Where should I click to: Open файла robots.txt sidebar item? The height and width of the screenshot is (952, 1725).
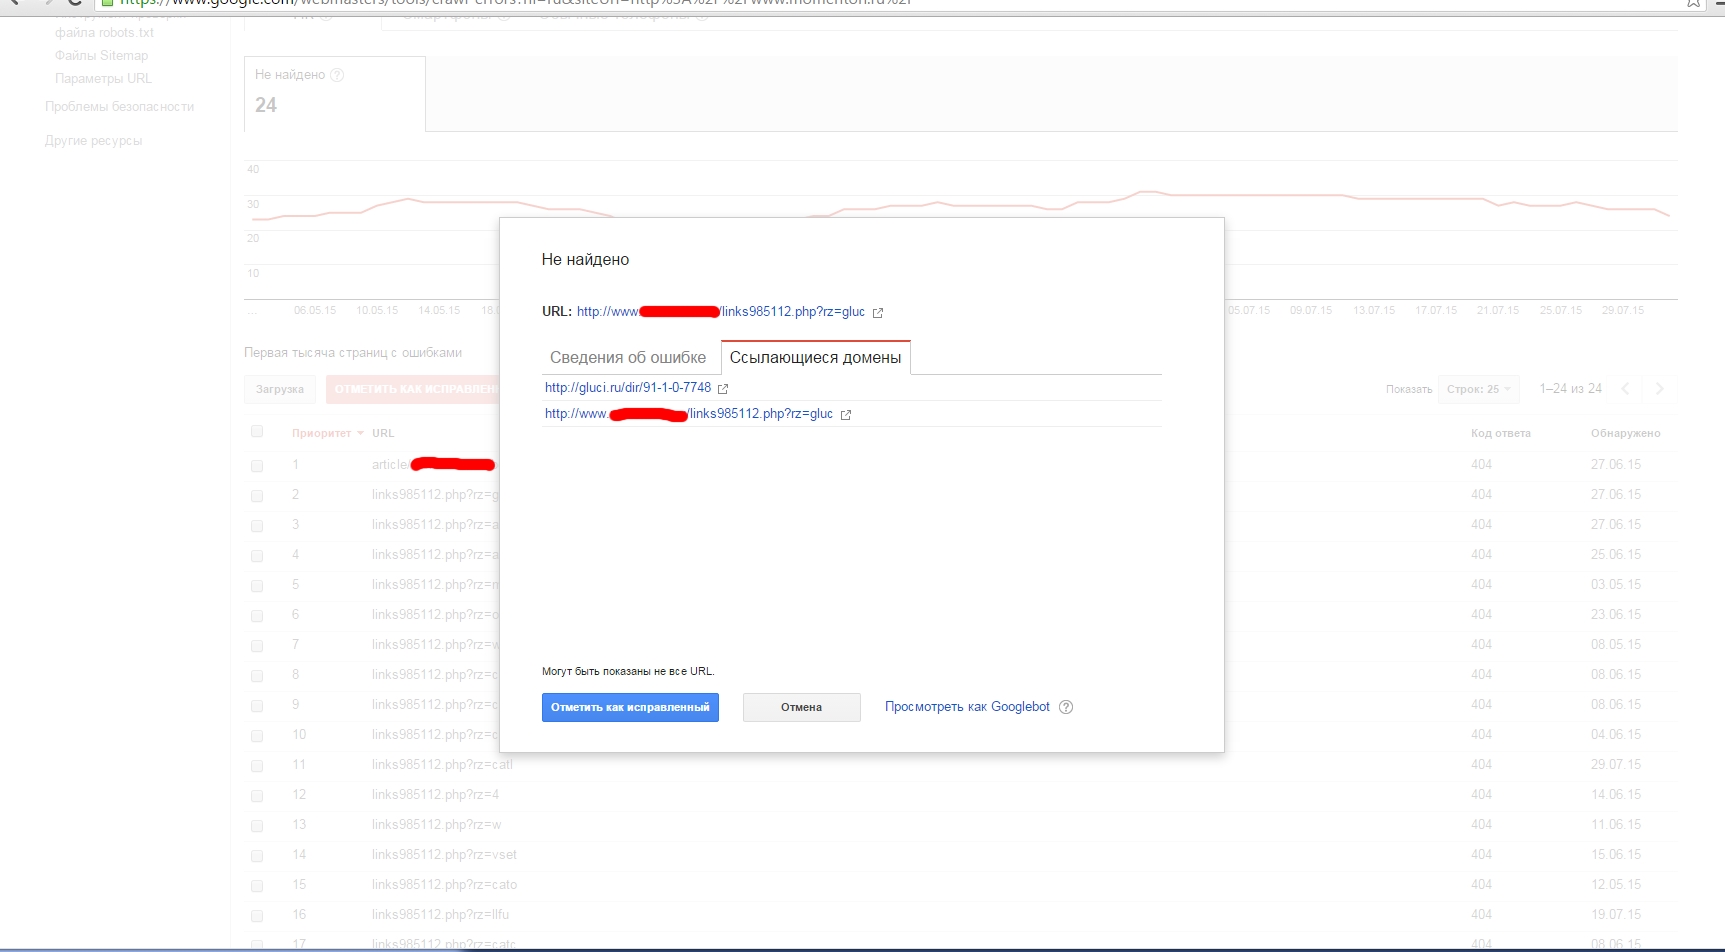pyautogui.click(x=104, y=33)
